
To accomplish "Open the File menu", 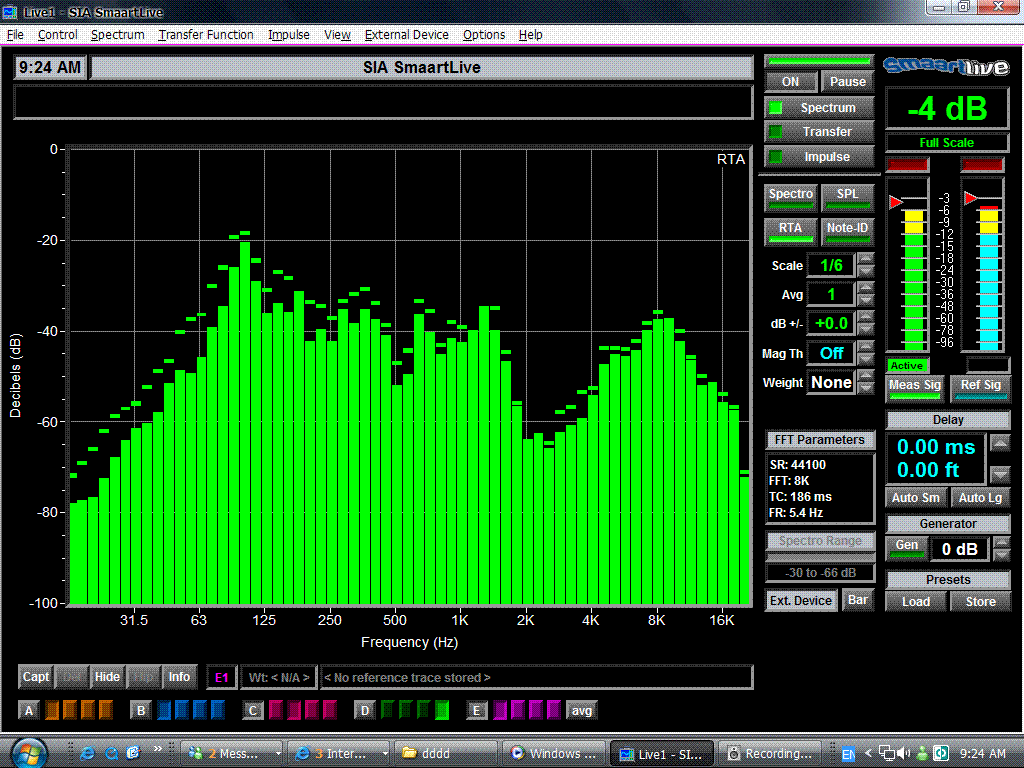I will pos(15,35).
